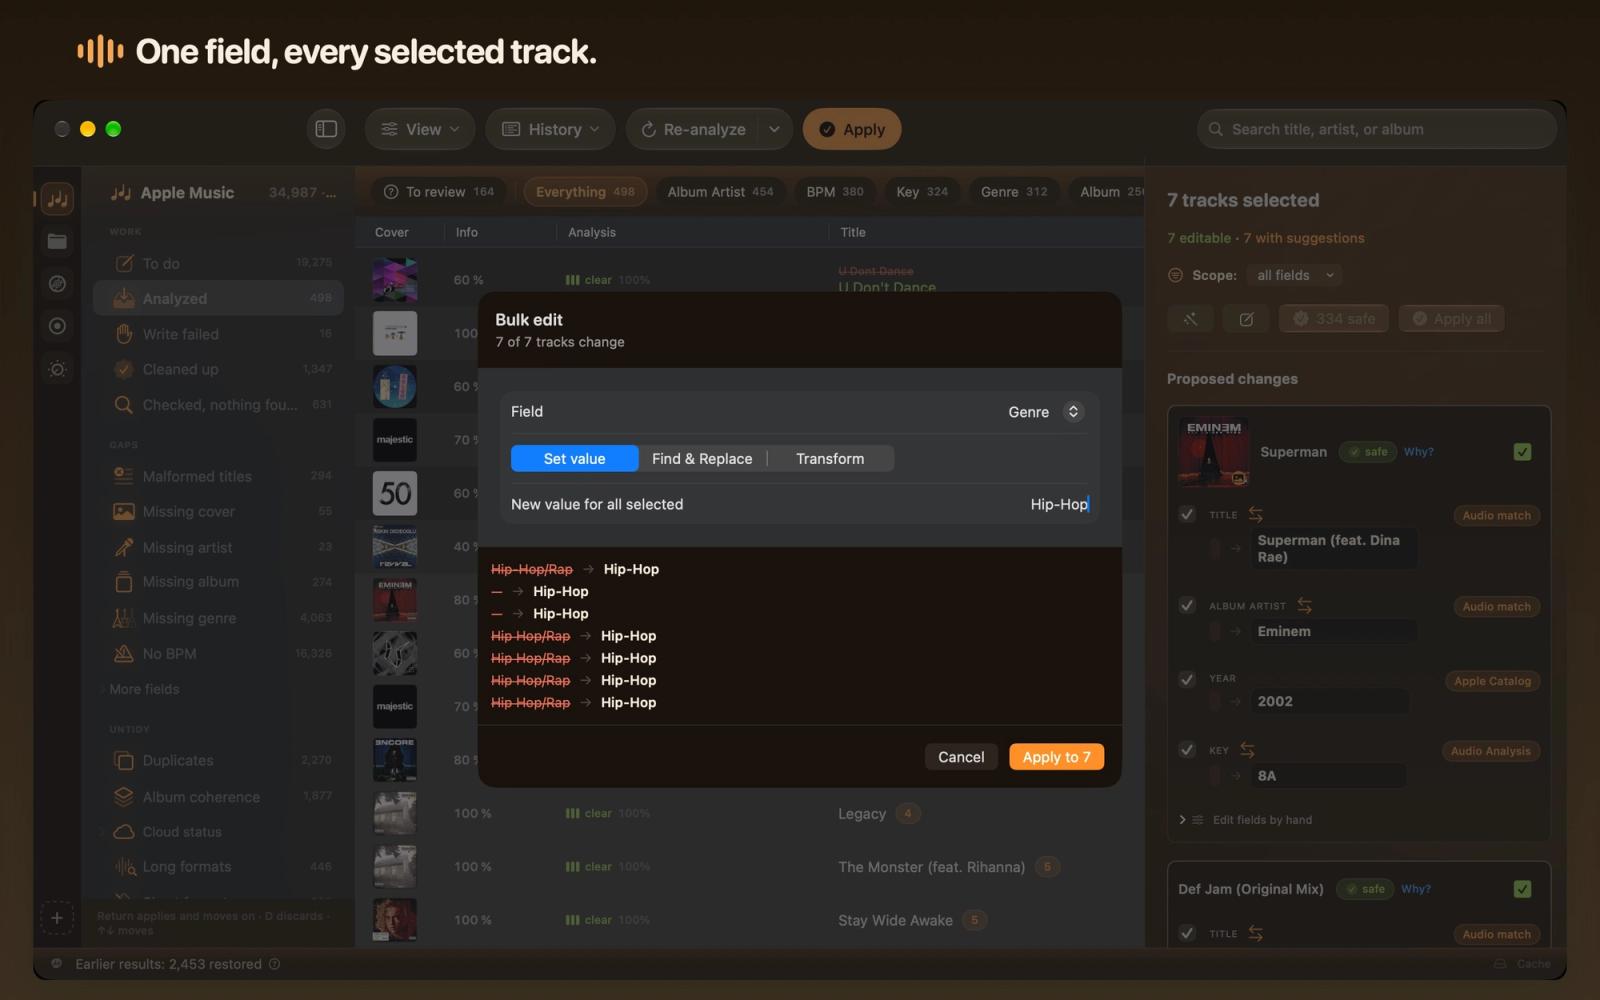Image resolution: width=1600 pixels, height=1000 pixels.
Task: Select Write failed in sidebar
Action: click(219, 334)
